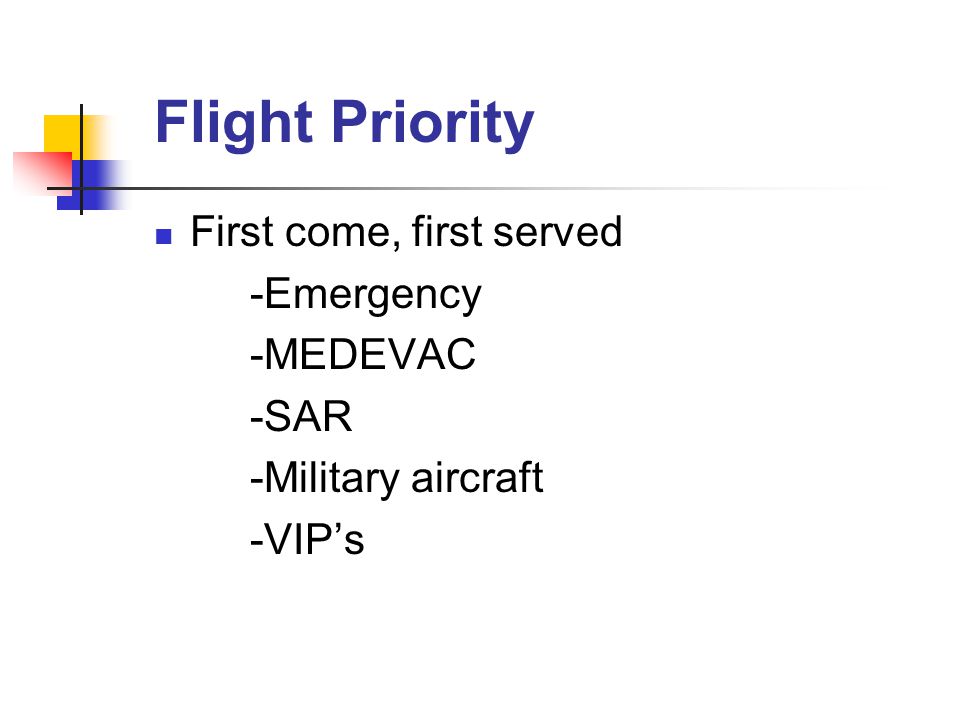This screenshot has width=960, height=720.
Task: Select the blue square bullet marker
Action: [163, 236]
